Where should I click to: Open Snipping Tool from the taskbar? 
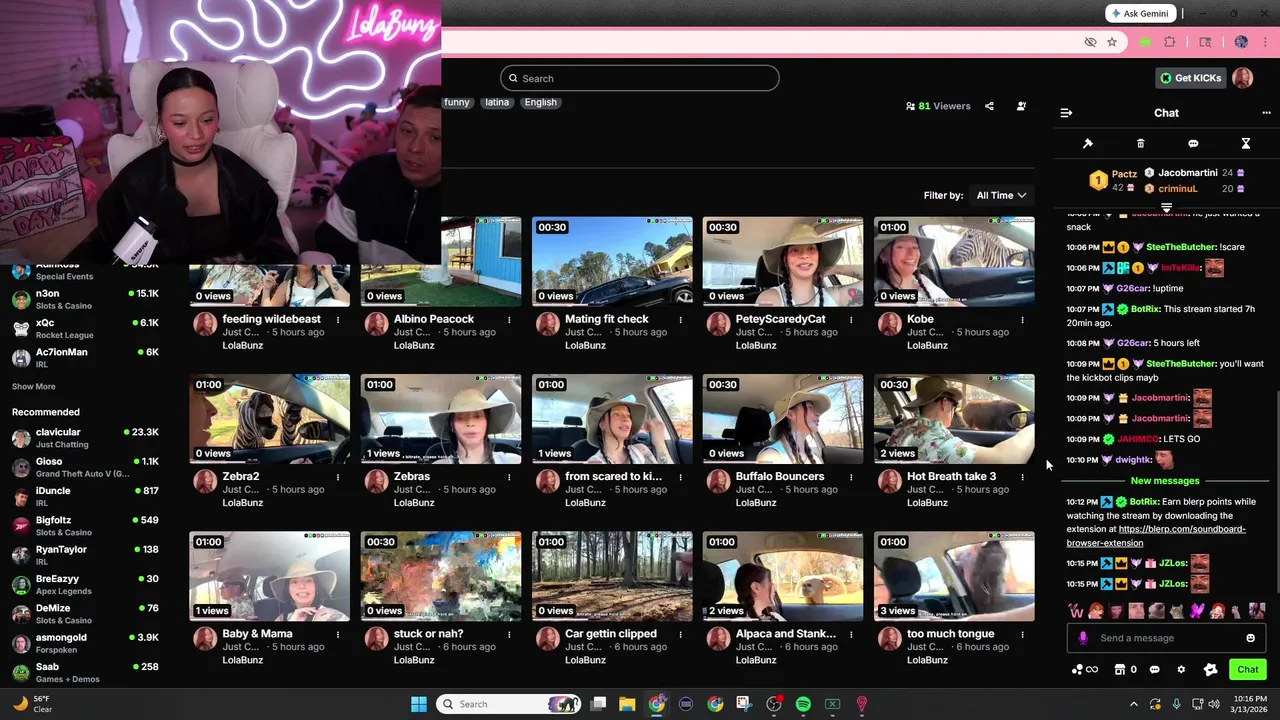tap(744, 704)
